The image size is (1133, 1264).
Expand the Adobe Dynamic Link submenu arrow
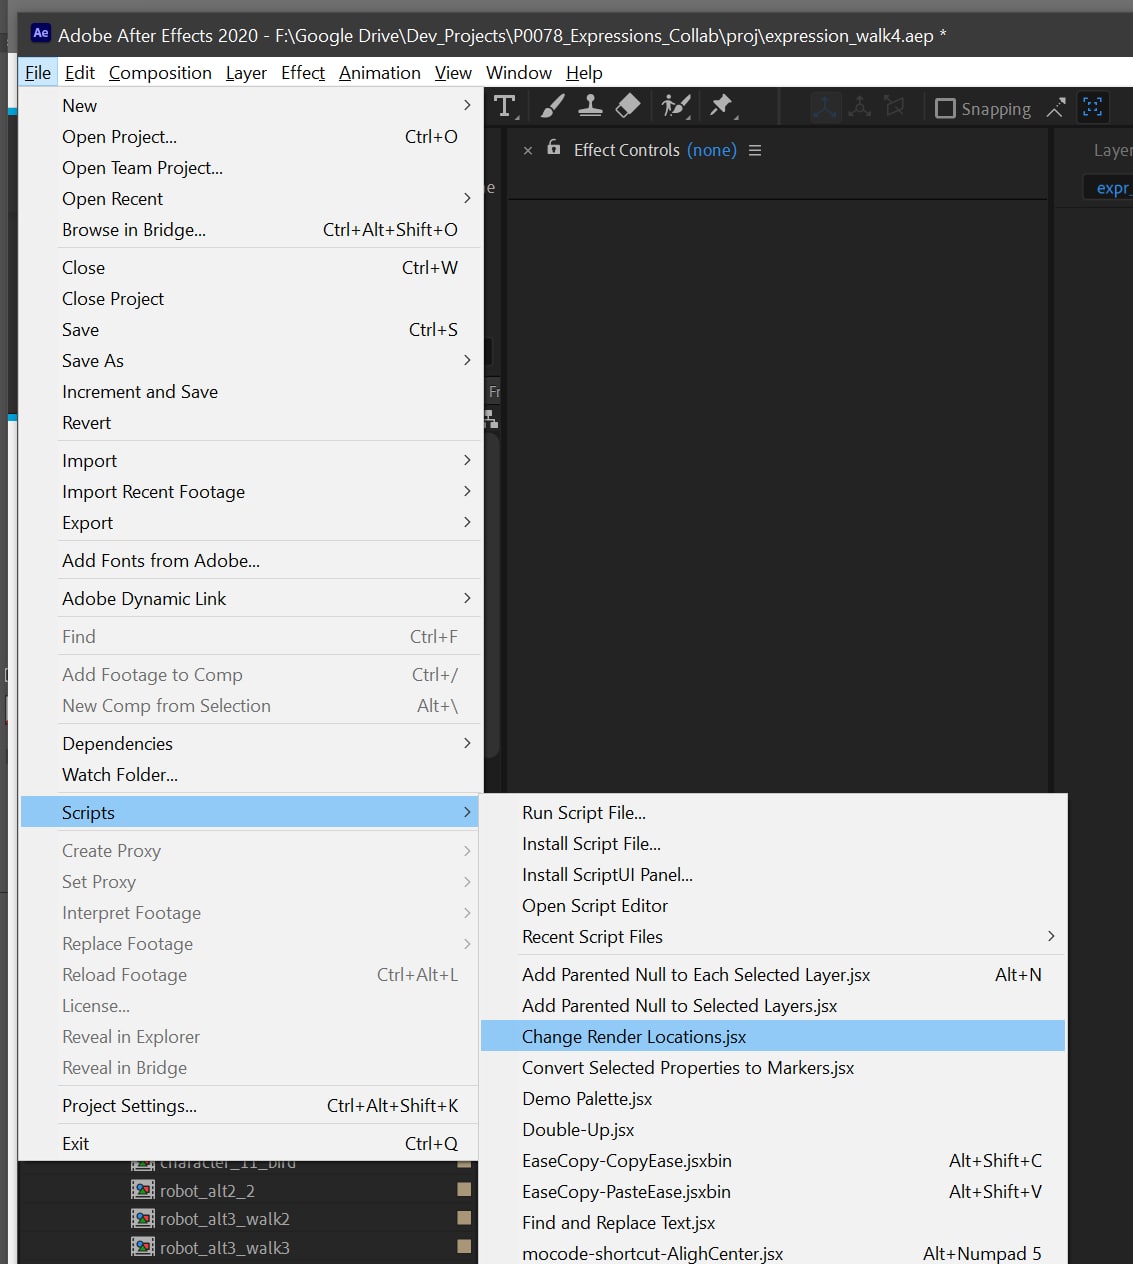coord(467,598)
